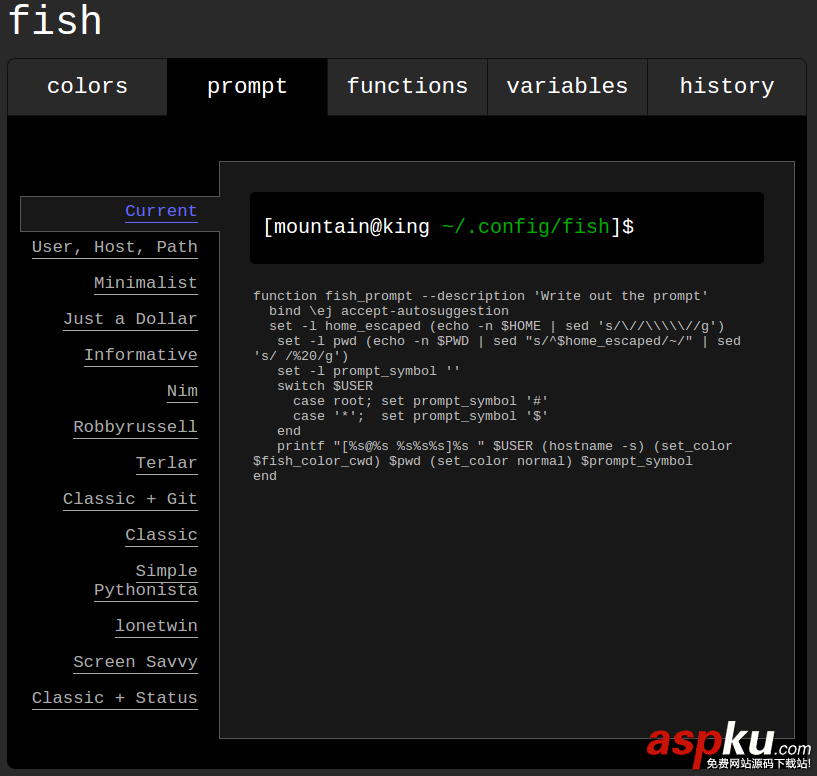The width and height of the screenshot is (817, 776).
Task: Pick the Classic prompt
Action: [x=162, y=535]
